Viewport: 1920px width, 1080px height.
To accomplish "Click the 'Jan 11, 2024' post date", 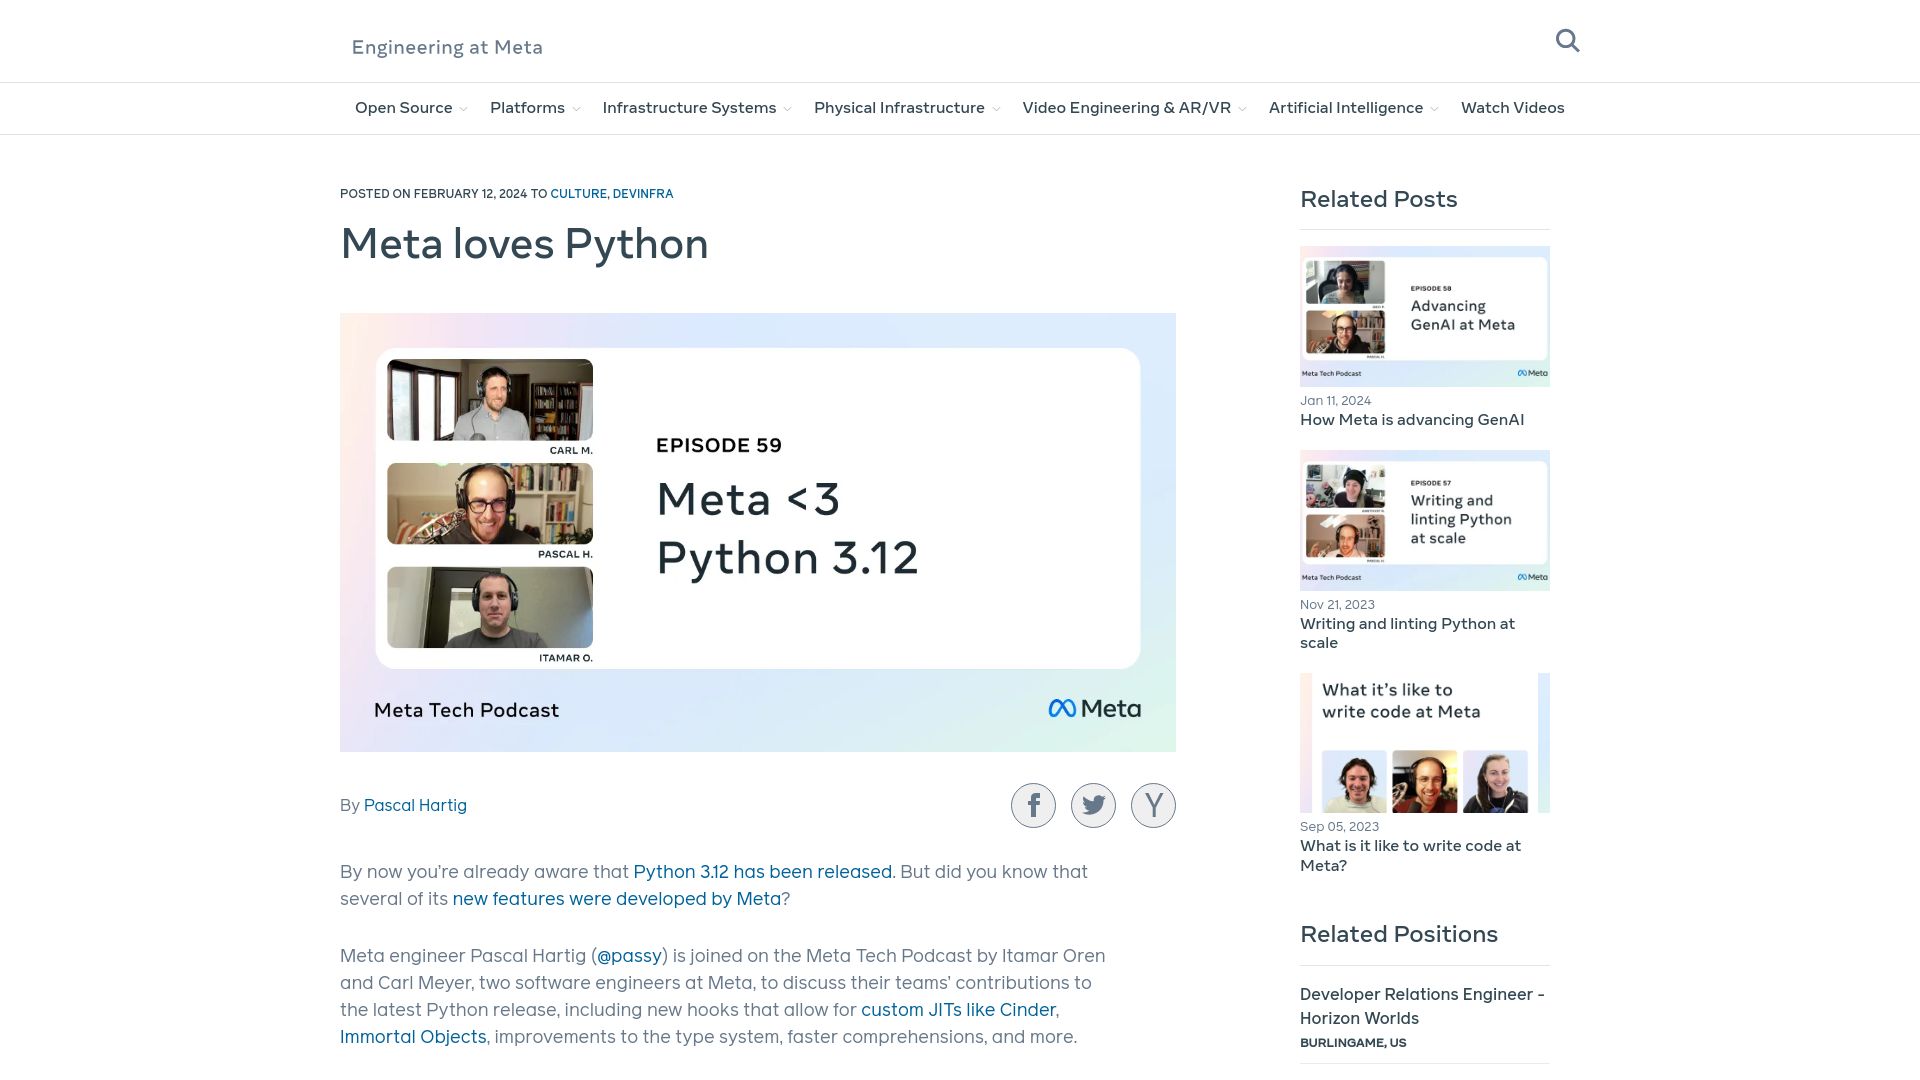I will click(x=1335, y=401).
